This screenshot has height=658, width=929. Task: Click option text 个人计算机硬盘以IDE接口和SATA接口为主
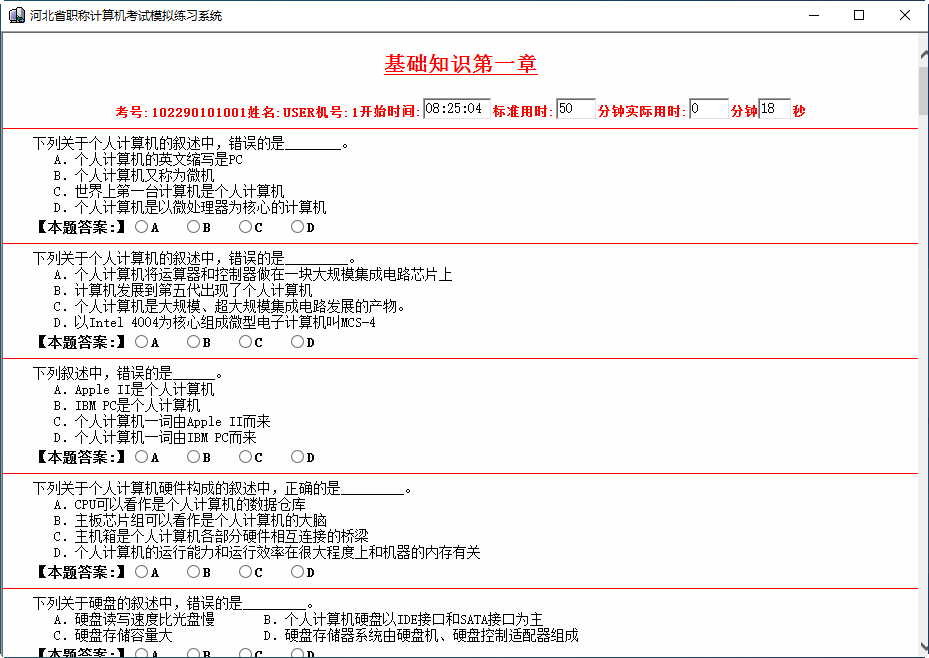[414, 620]
